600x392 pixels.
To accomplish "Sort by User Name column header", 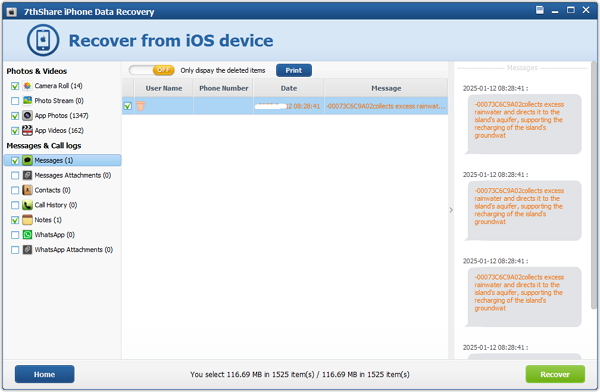I will pos(163,88).
